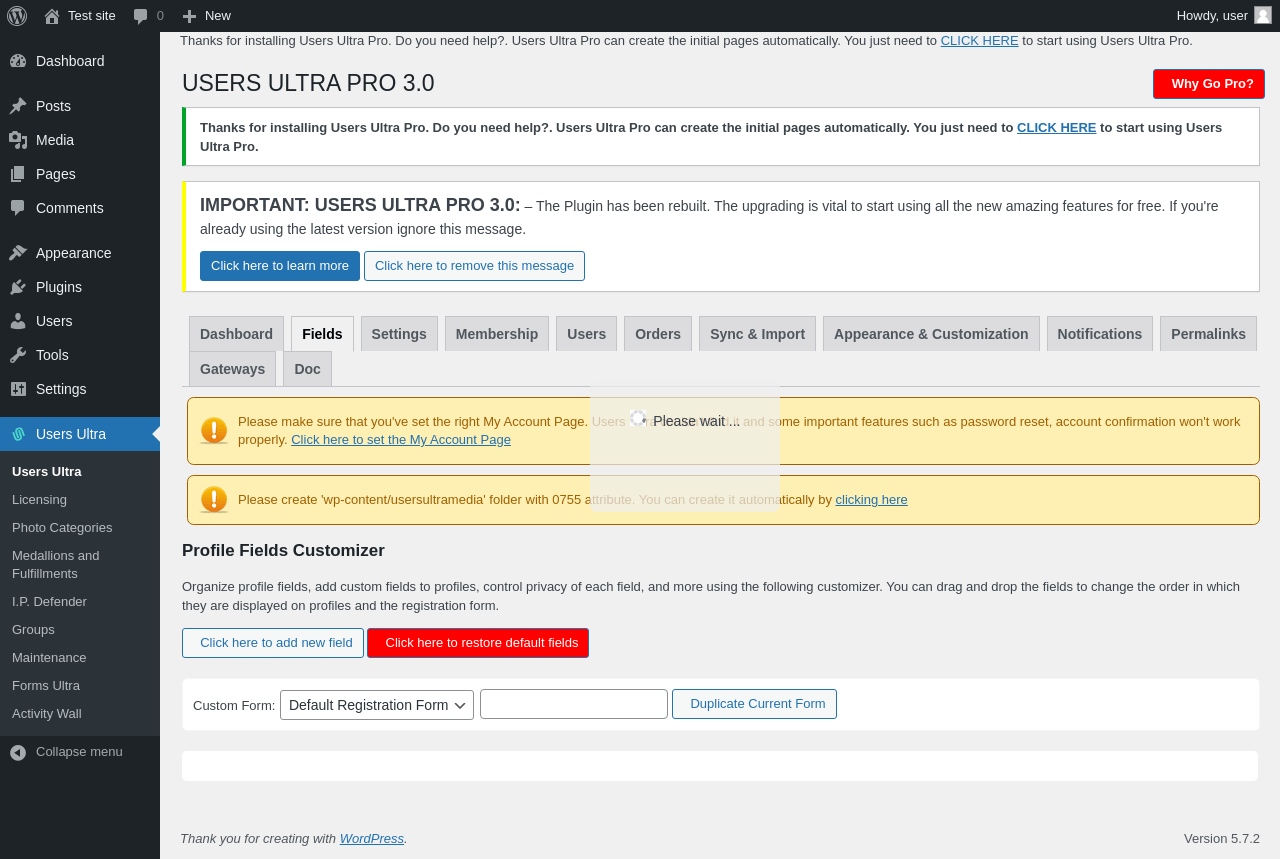1280x859 pixels.
Task: Click the Posts pushpin icon
Action: pos(18,106)
